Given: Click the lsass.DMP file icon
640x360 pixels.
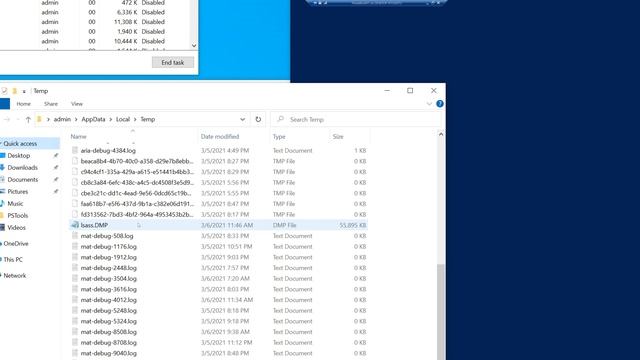Looking at the screenshot, I should click(75, 225).
